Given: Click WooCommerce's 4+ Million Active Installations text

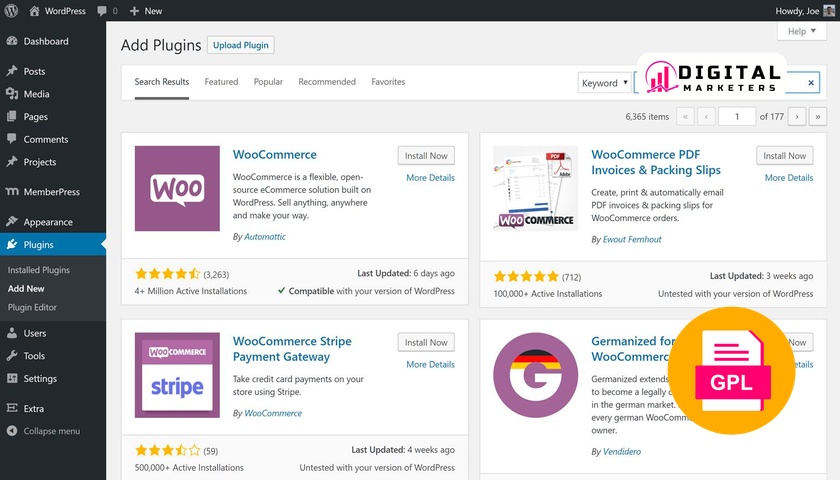Looking at the screenshot, I should [191, 291].
